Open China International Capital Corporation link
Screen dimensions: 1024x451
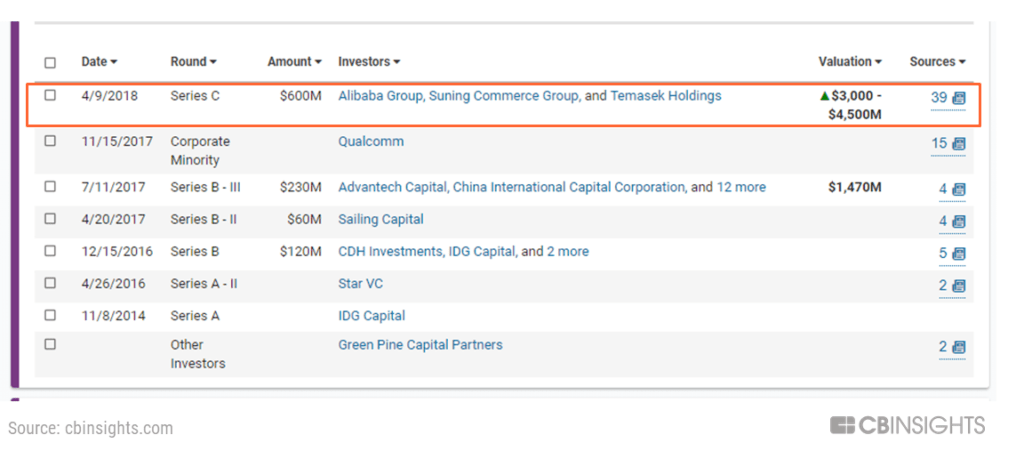pyautogui.click(x=569, y=187)
